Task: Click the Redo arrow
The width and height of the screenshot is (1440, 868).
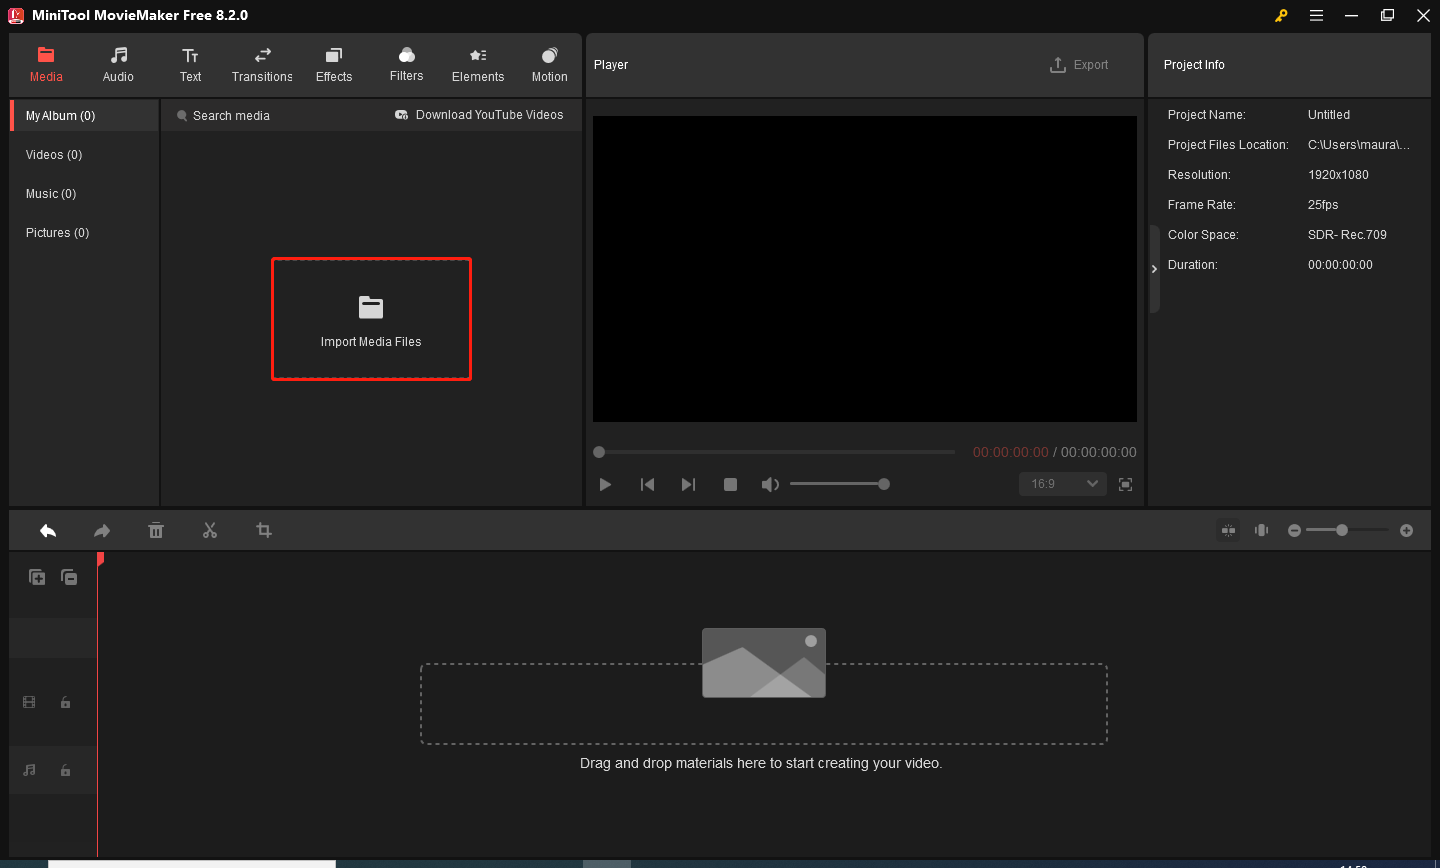Action: click(x=102, y=530)
